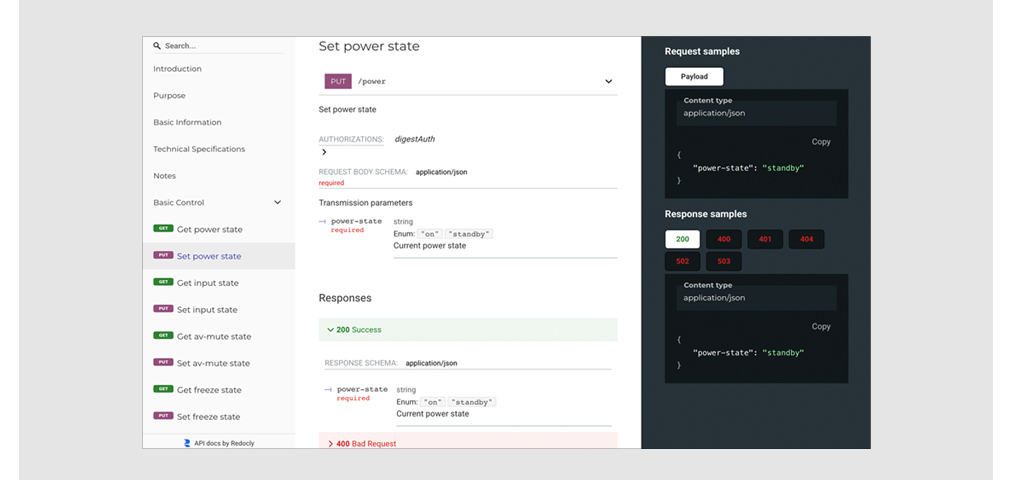
Task: Open the 503 response sample tab
Action: pos(723,262)
